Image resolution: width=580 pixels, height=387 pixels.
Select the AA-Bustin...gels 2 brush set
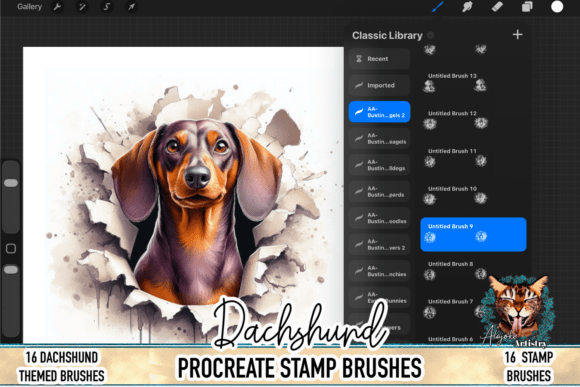pyautogui.click(x=380, y=112)
